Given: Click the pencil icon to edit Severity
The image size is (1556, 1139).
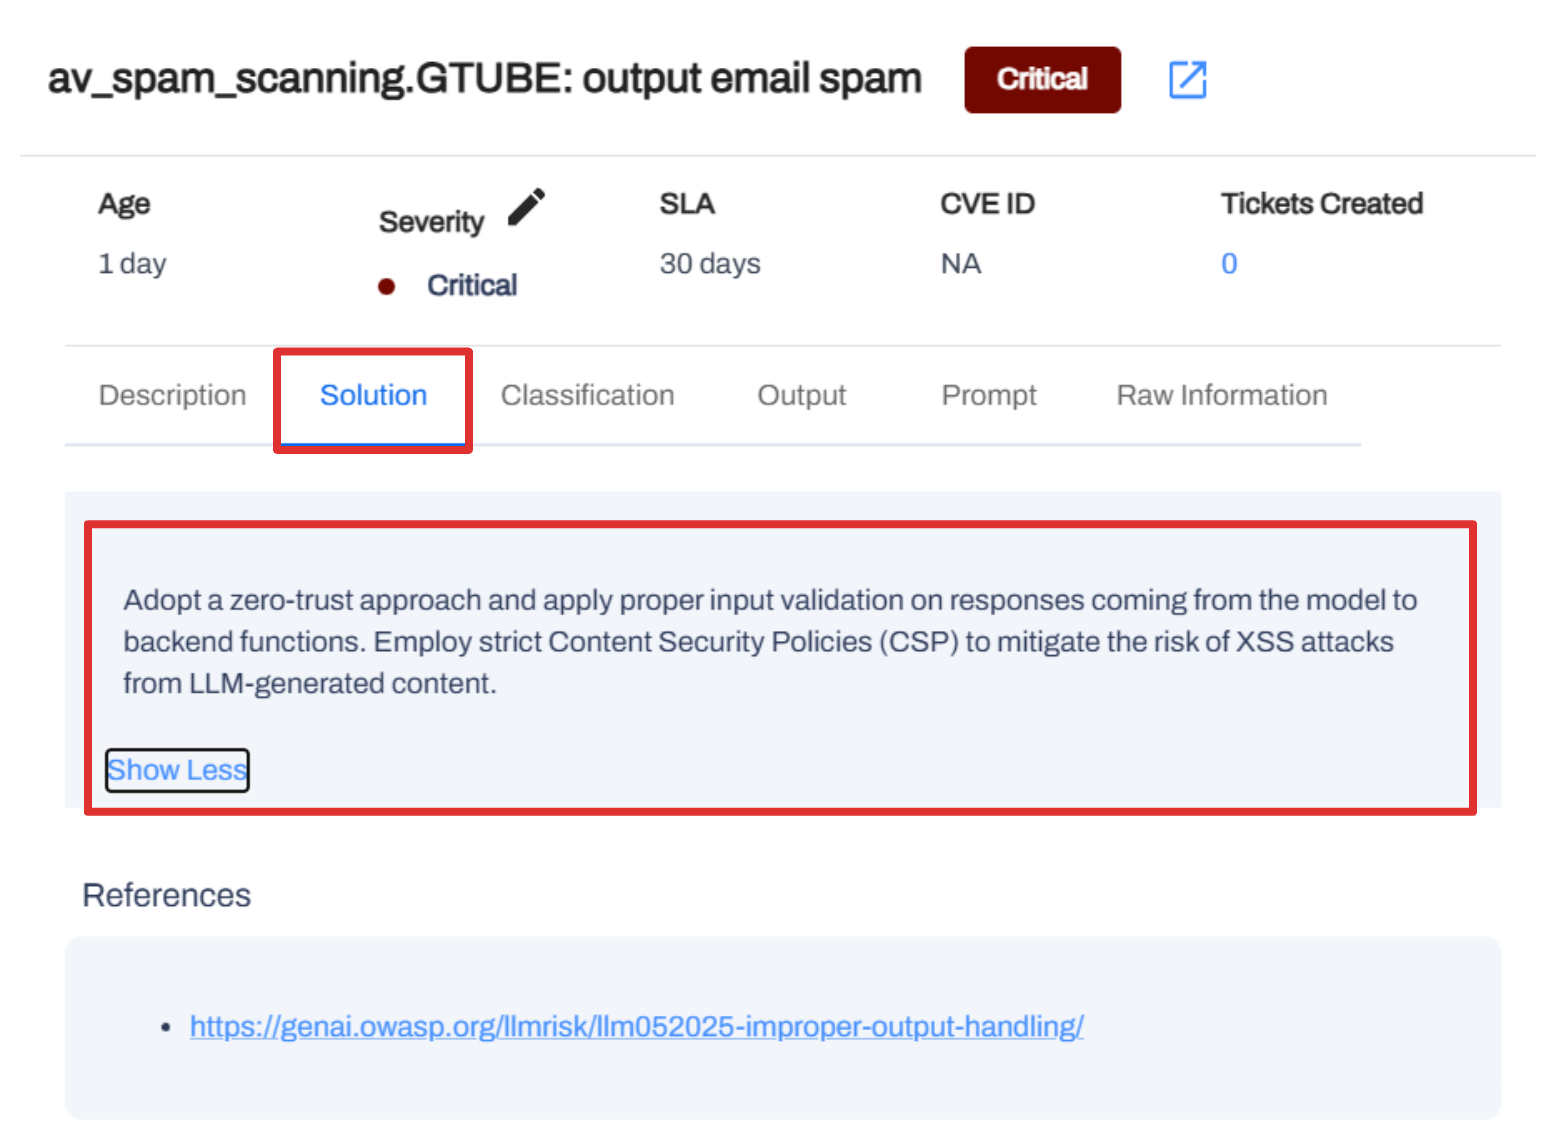Looking at the screenshot, I should 526,207.
